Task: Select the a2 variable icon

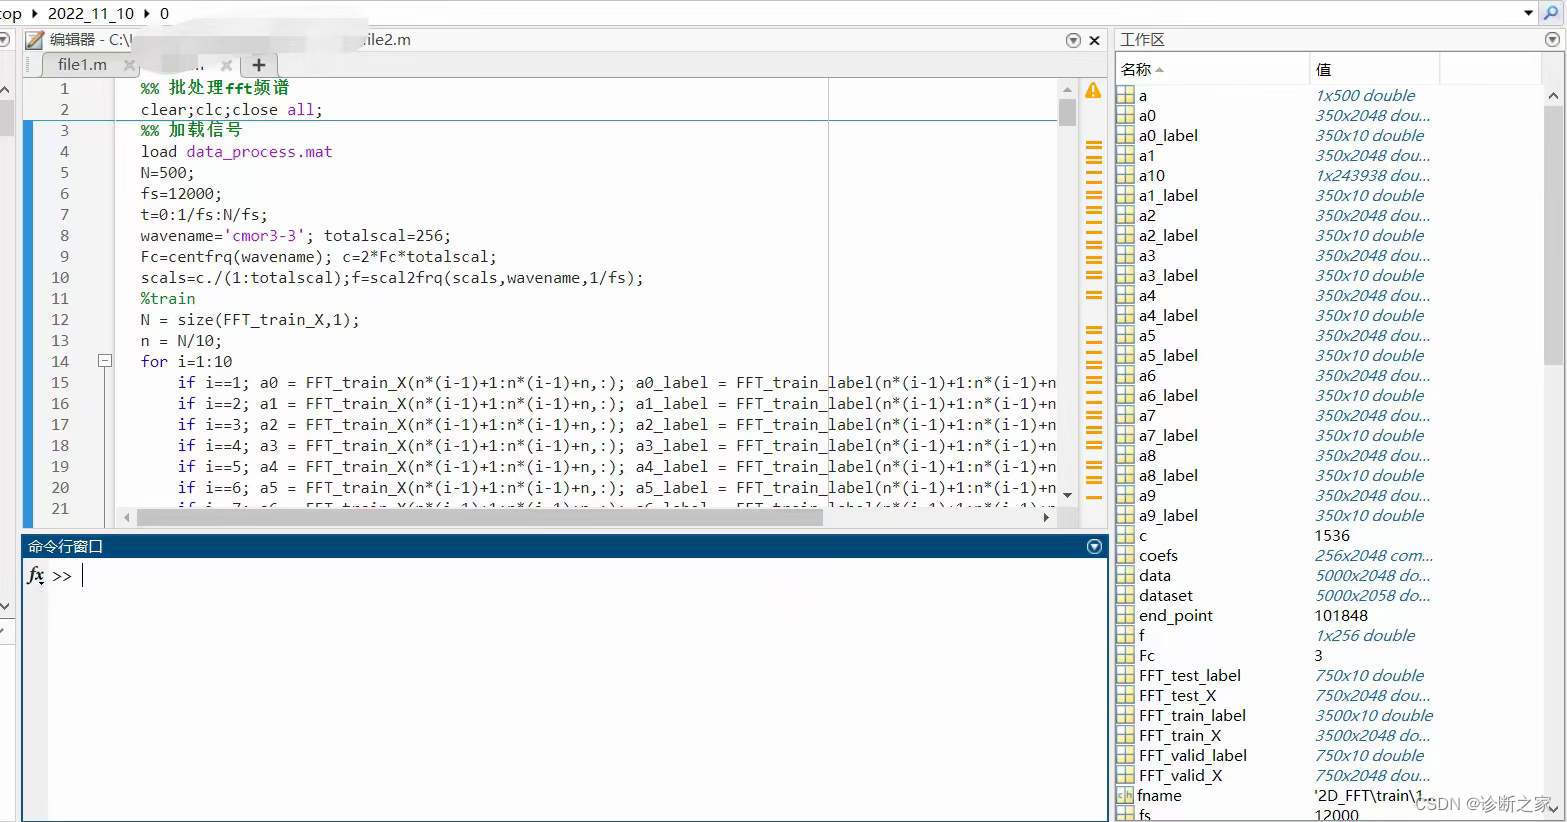Action: [1125, 215]
